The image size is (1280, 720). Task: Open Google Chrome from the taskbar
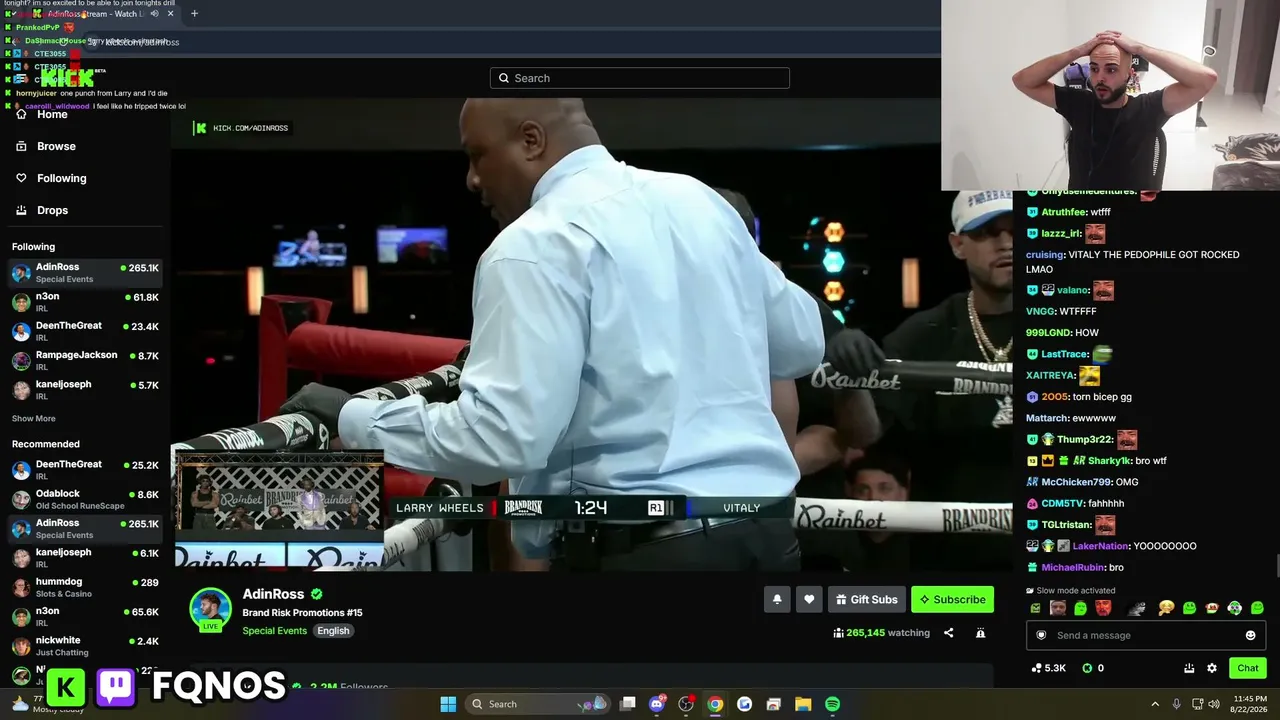[x=715, y=704]
